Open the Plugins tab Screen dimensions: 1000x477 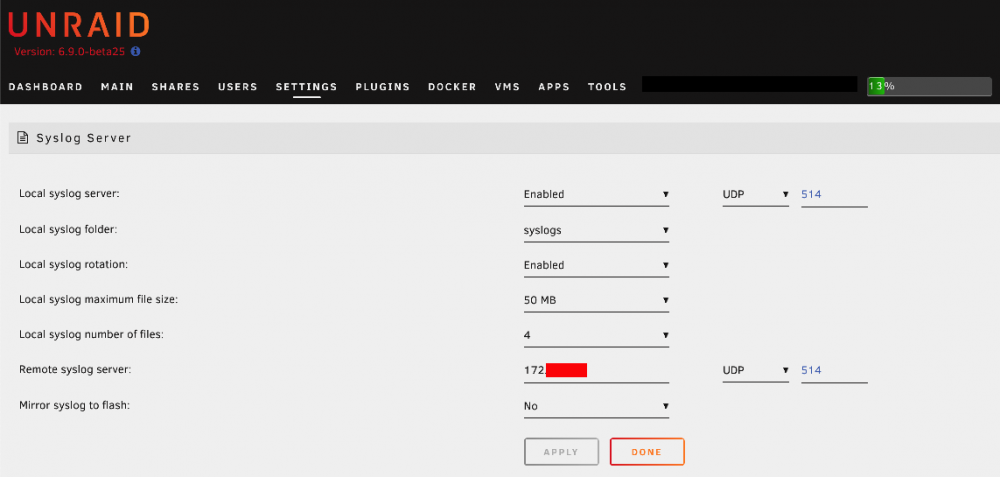coord(383,87)
